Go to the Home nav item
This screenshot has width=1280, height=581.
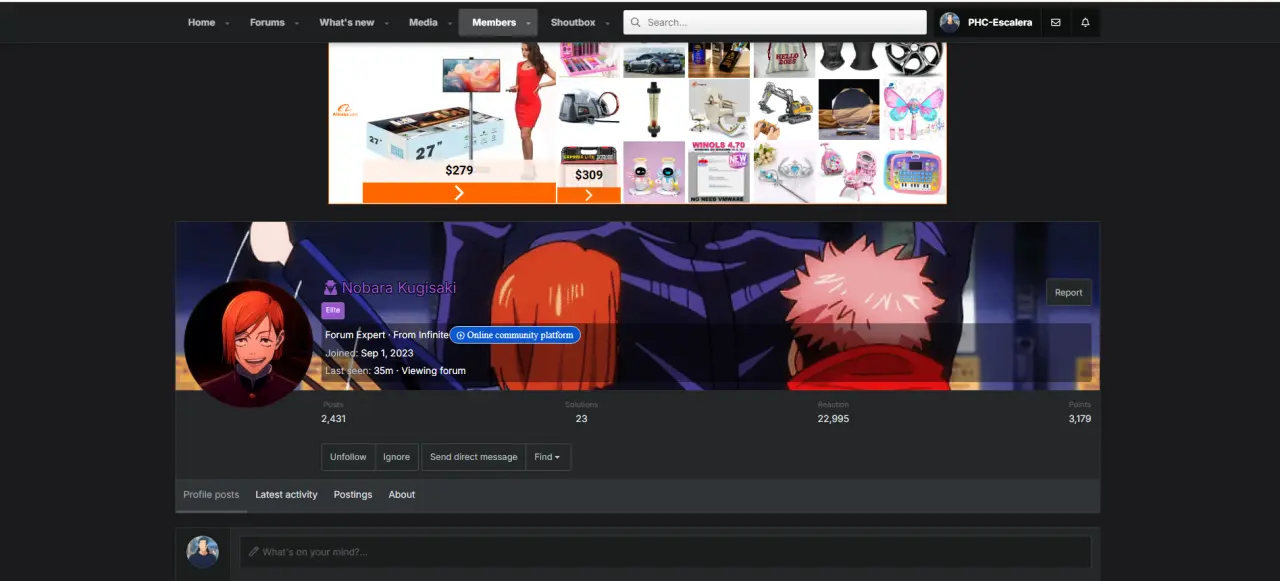click(x=201, y=22)
